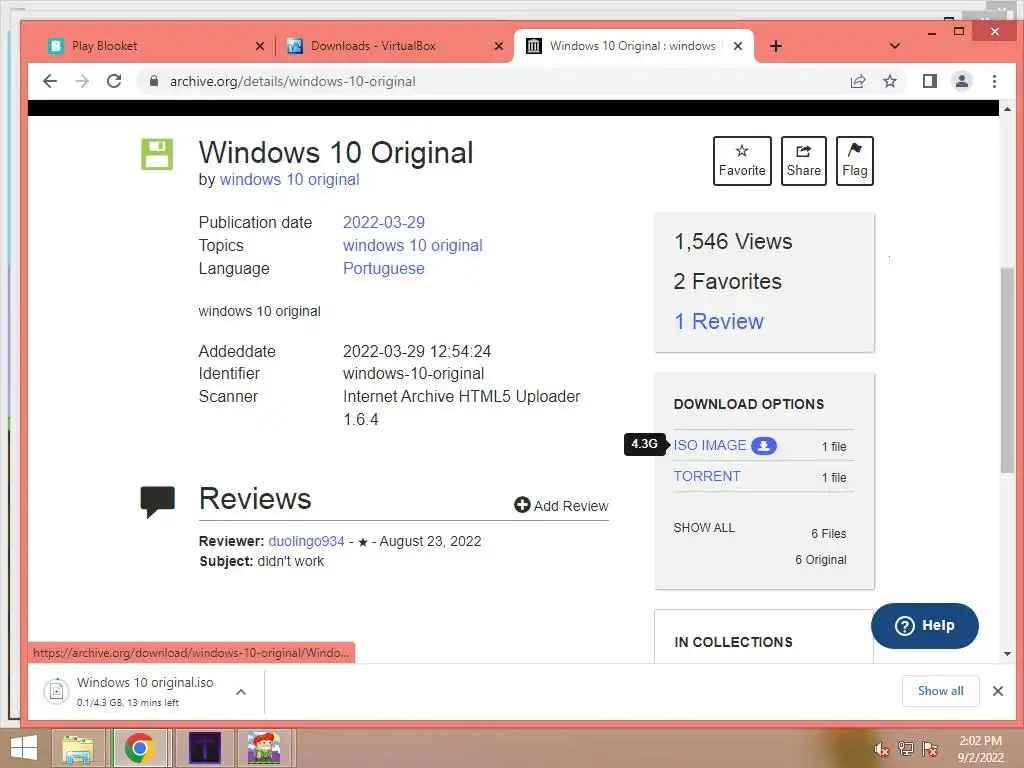Screen dimensions: 1024x768
Task: Click the lock icon in address bar
Action: [154, 81]
